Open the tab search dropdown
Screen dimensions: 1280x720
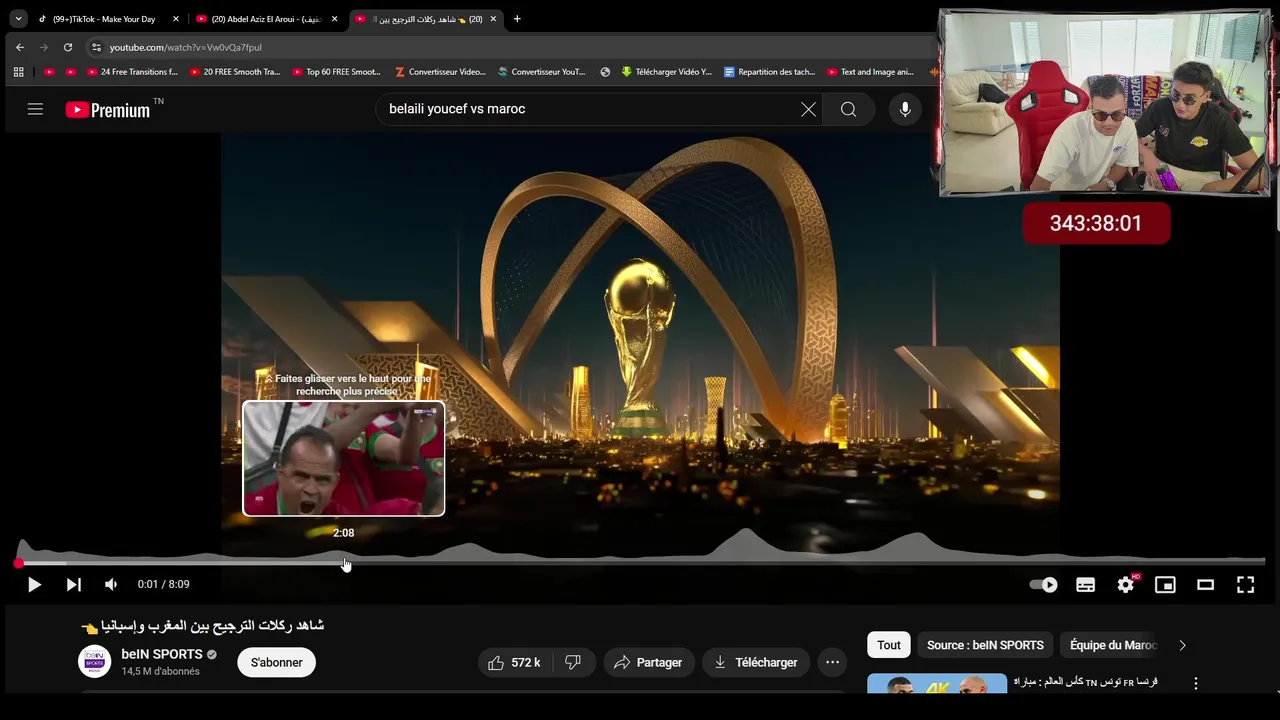[x=18, y=19]
